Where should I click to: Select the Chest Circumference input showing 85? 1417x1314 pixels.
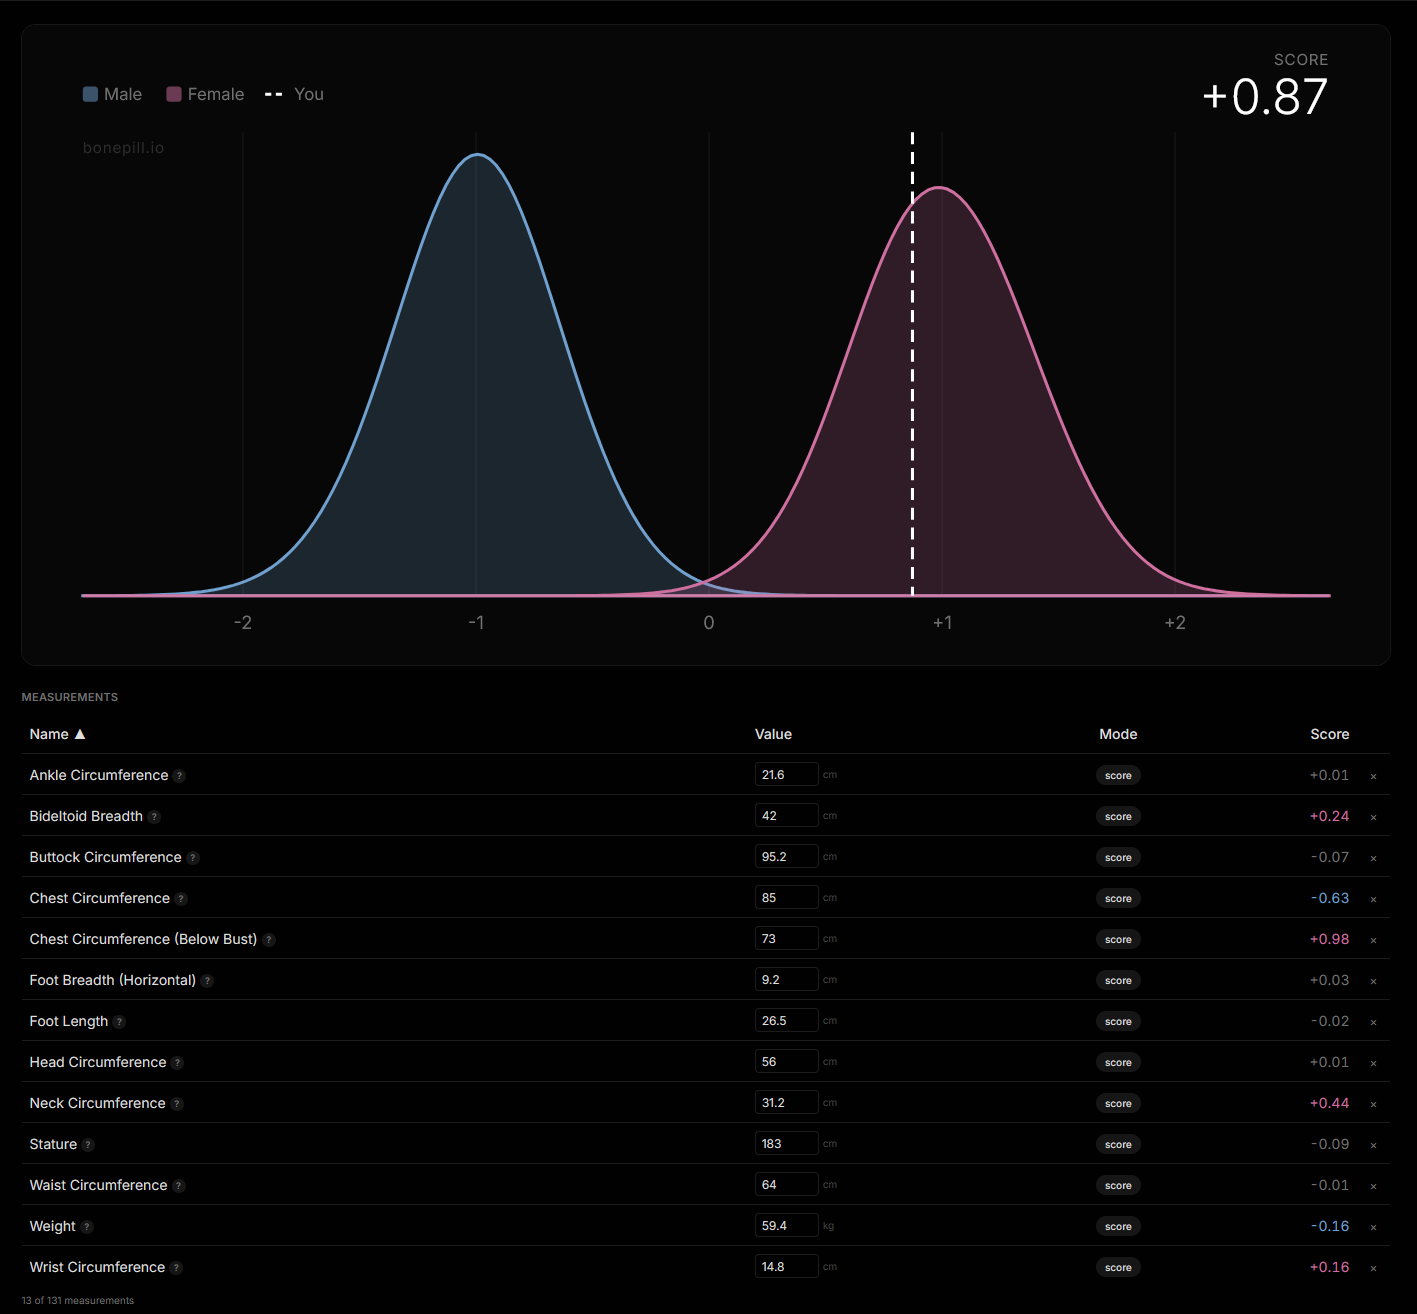pos(786,898)
